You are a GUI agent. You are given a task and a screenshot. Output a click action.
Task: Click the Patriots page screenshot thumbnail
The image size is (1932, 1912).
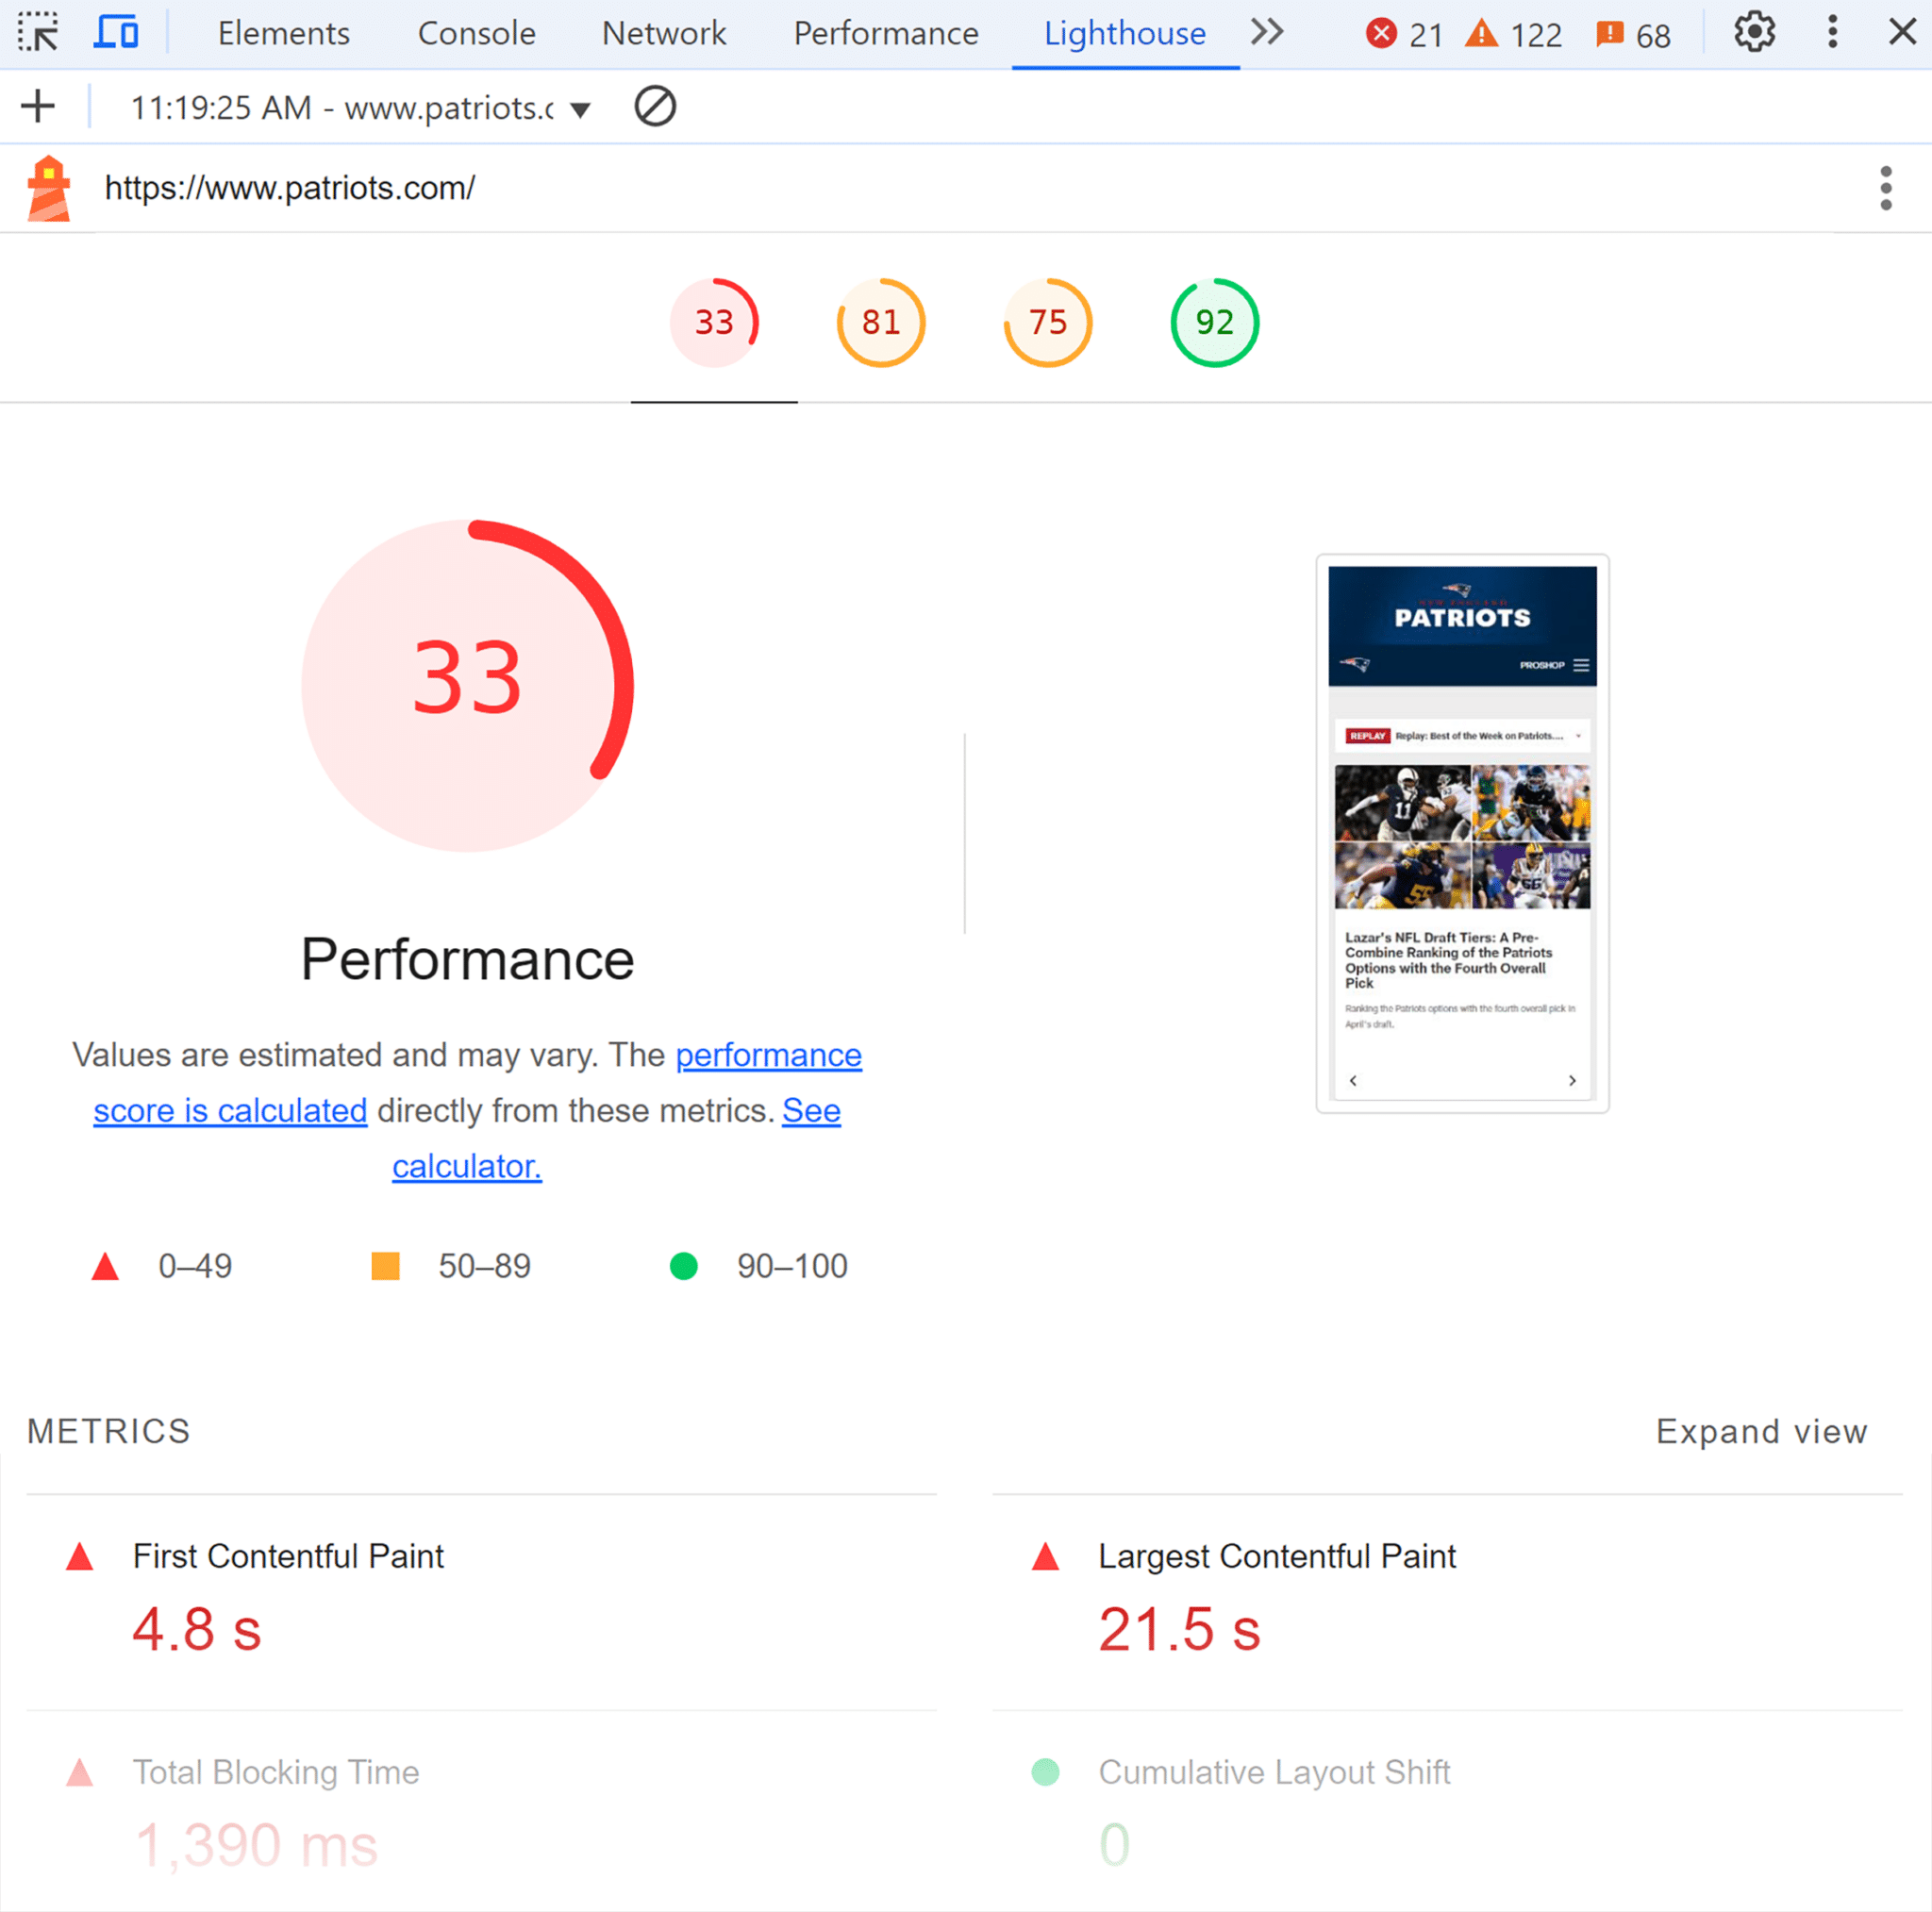(x=1462, y=833)
